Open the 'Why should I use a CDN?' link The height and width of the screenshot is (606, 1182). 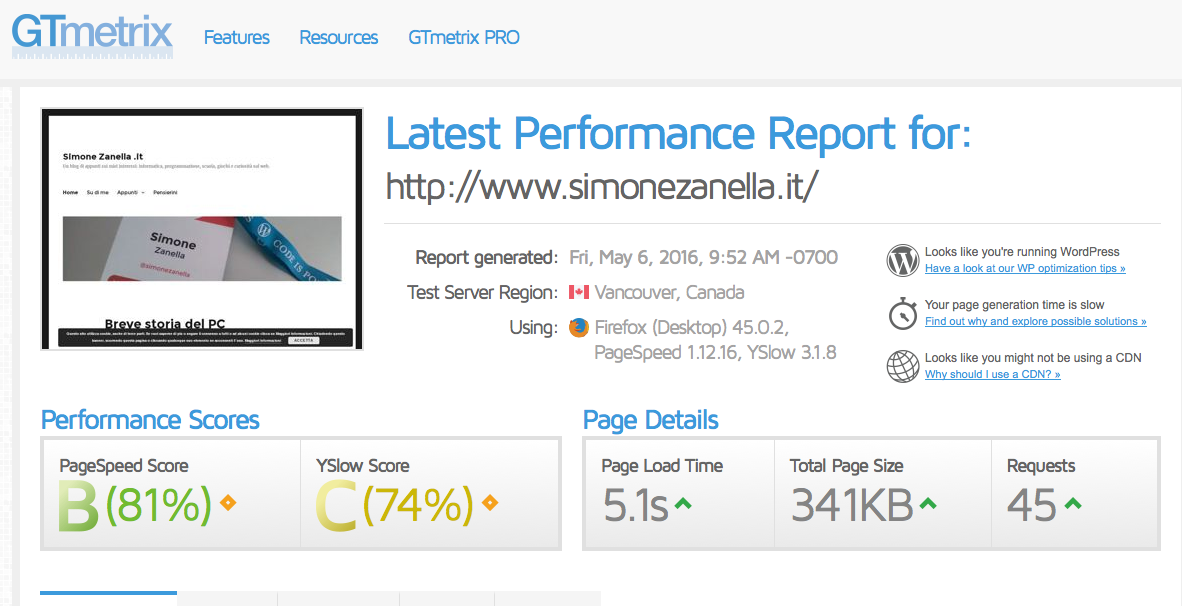[993, 374]
